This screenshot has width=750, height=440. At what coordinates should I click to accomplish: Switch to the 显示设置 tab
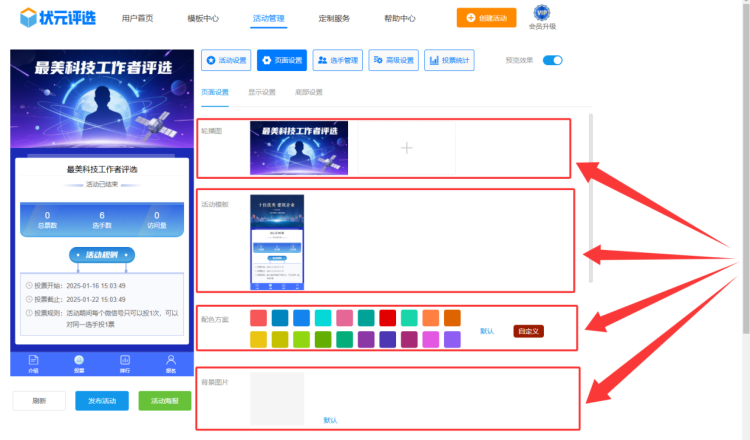click(262, 92)
